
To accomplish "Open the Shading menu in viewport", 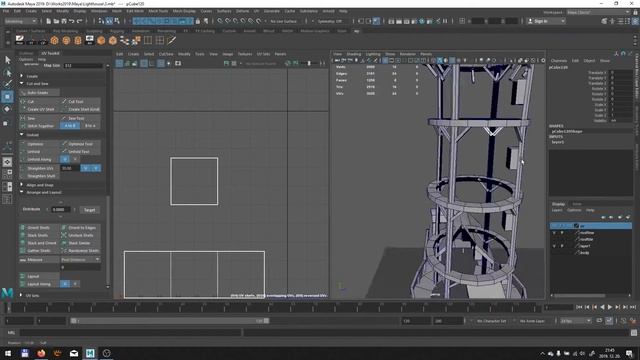I will tap(354, 54).
